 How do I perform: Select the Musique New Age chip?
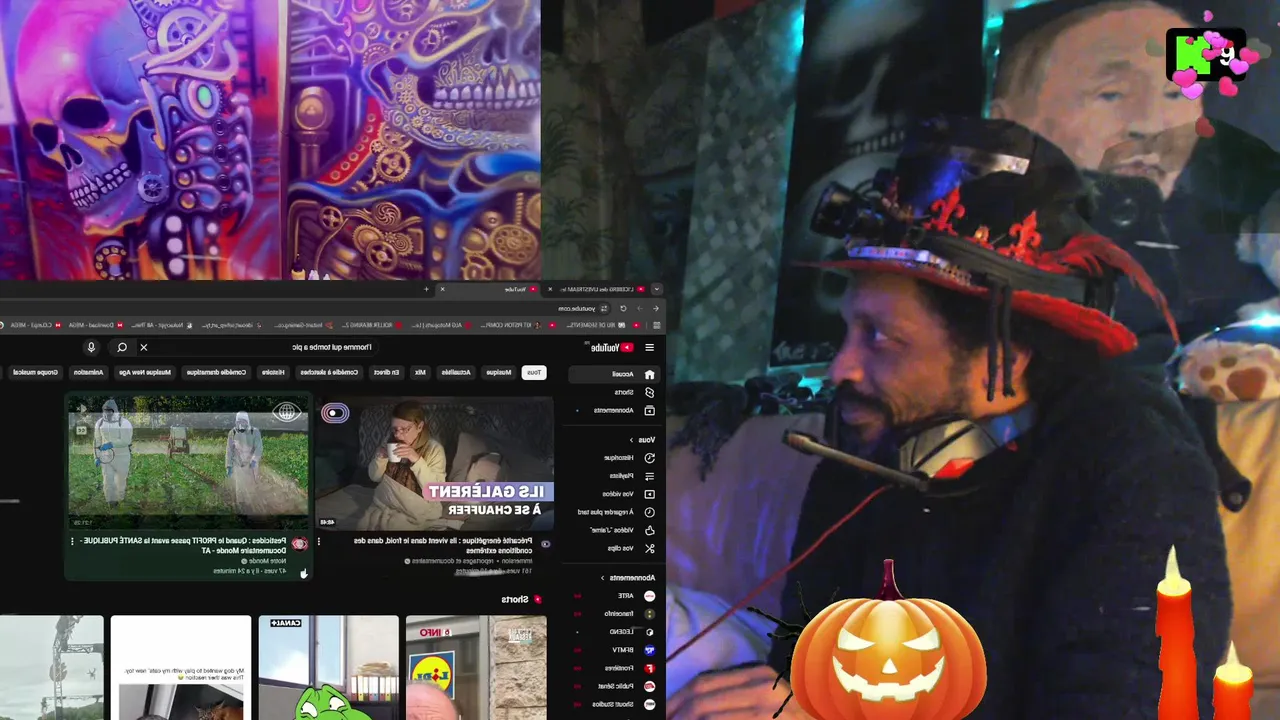144,372
